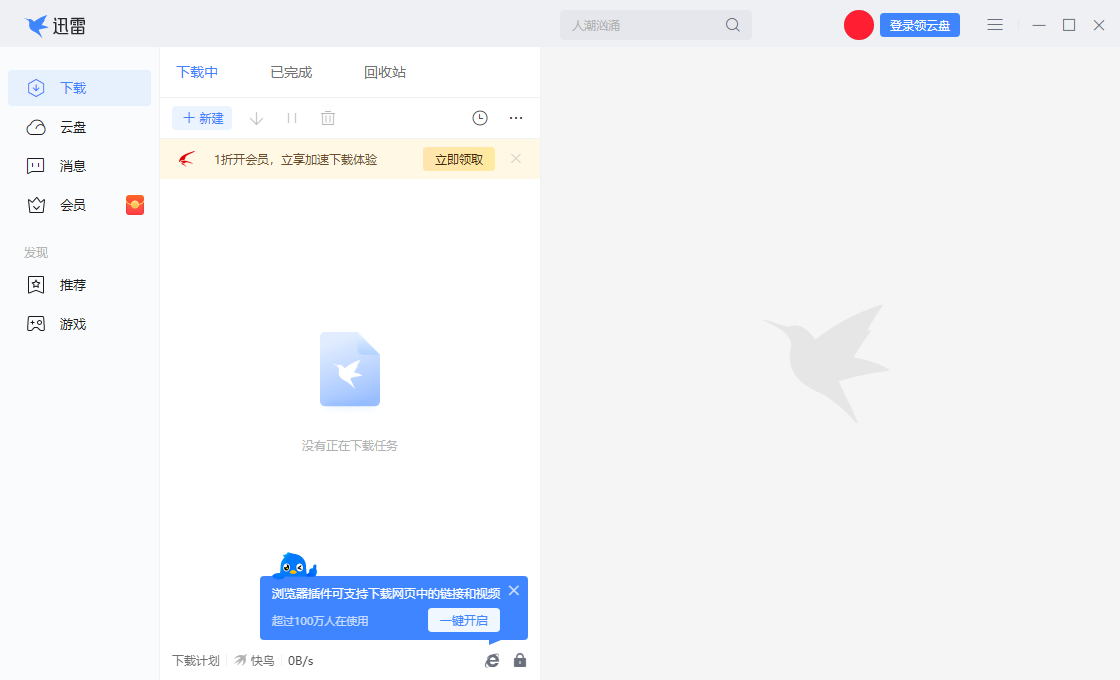This screenshot has height=680, width=1120.
Task: Start downloads with the down-arrow icon
Action: click(256, 117)
